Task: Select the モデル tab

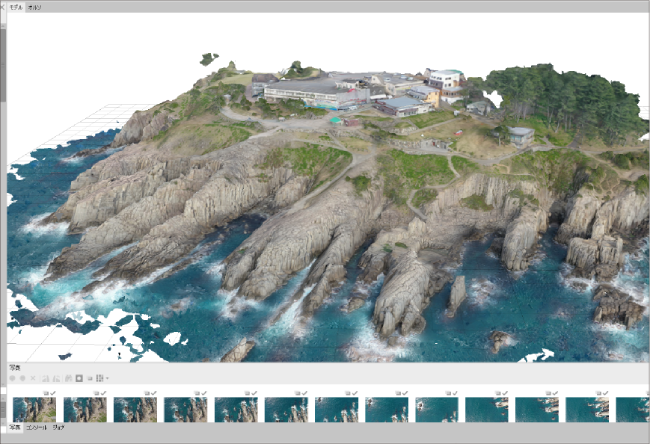Action: (x=14, y=6)
